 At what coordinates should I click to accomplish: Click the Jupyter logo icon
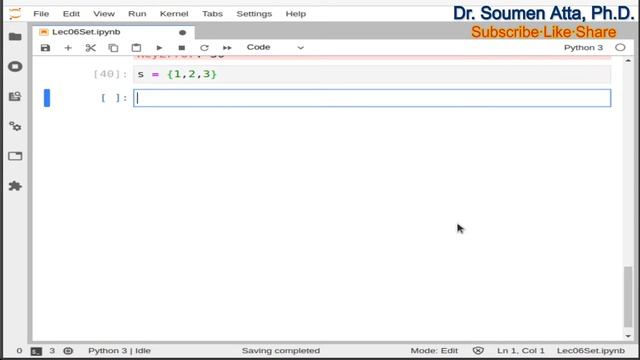pyautogui.click(x=15, y=13)
